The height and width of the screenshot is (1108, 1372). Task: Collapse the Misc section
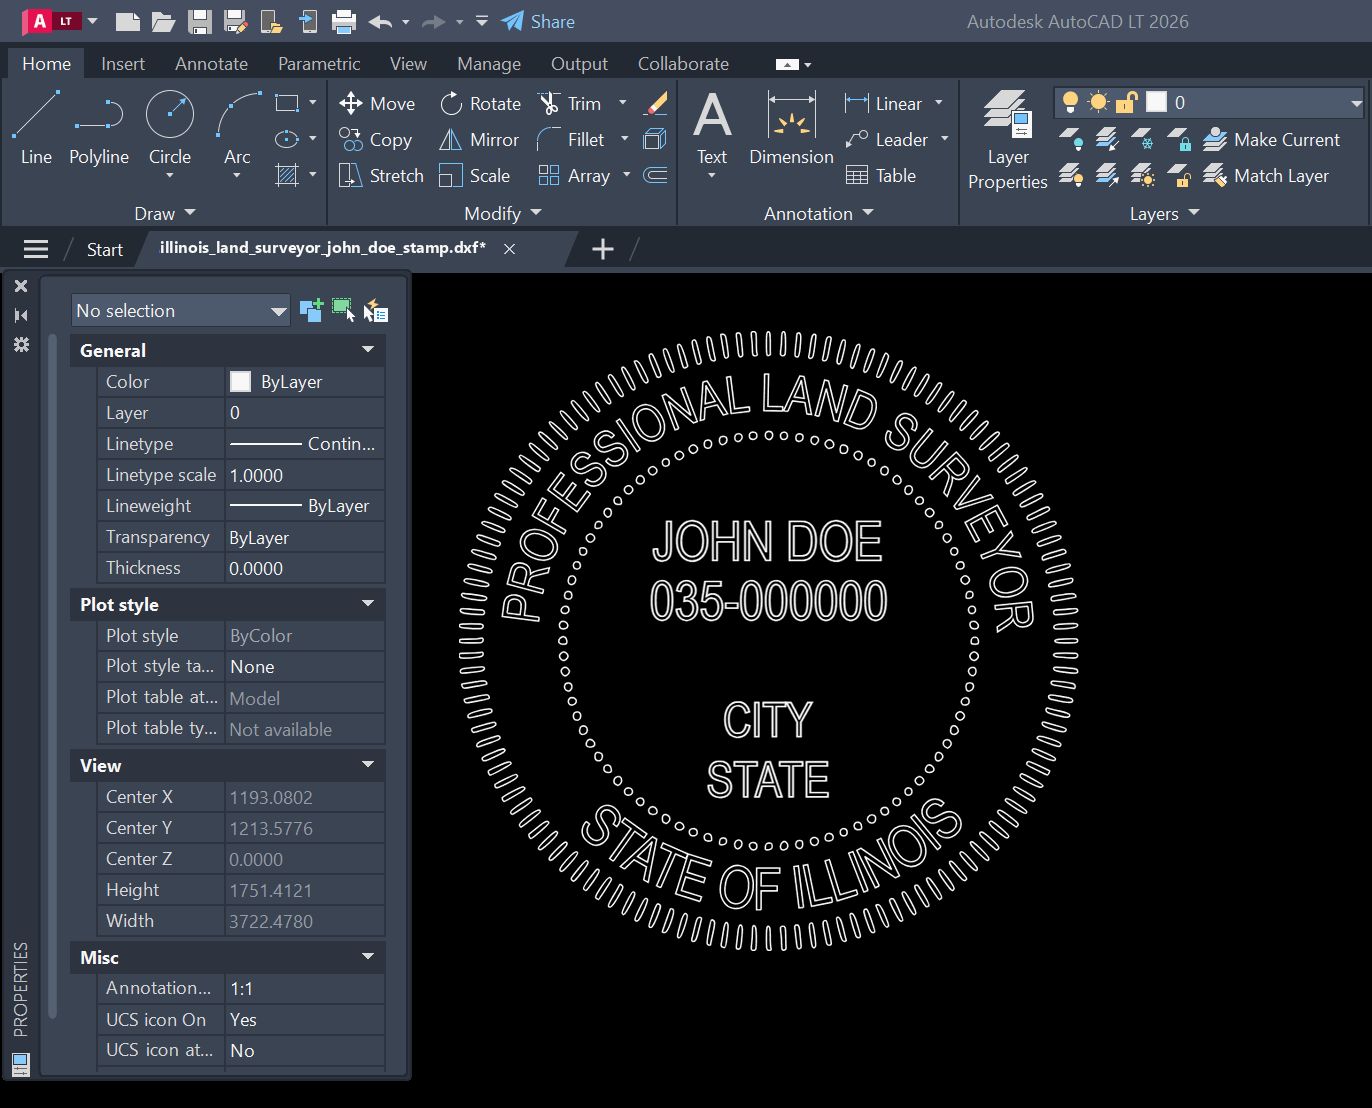368,957
